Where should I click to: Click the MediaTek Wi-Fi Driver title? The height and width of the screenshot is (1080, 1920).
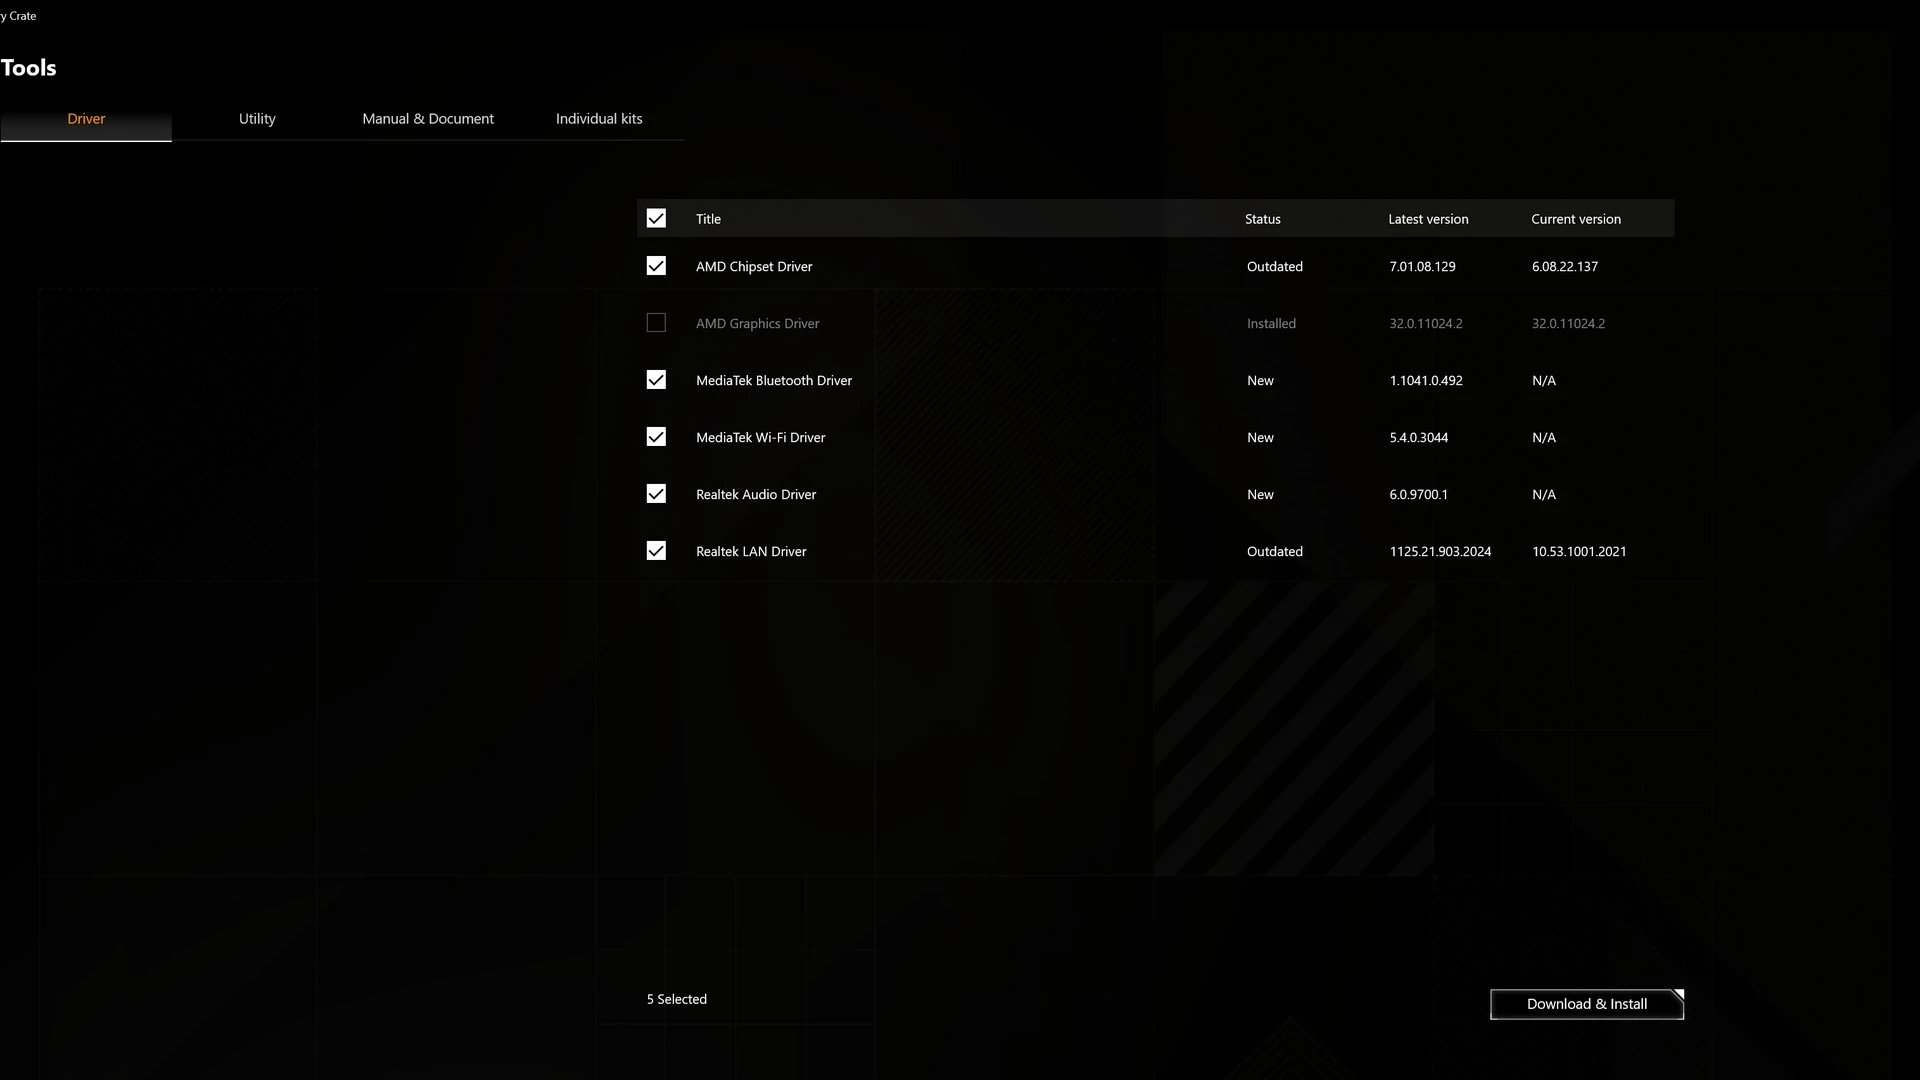click(760, 438)
